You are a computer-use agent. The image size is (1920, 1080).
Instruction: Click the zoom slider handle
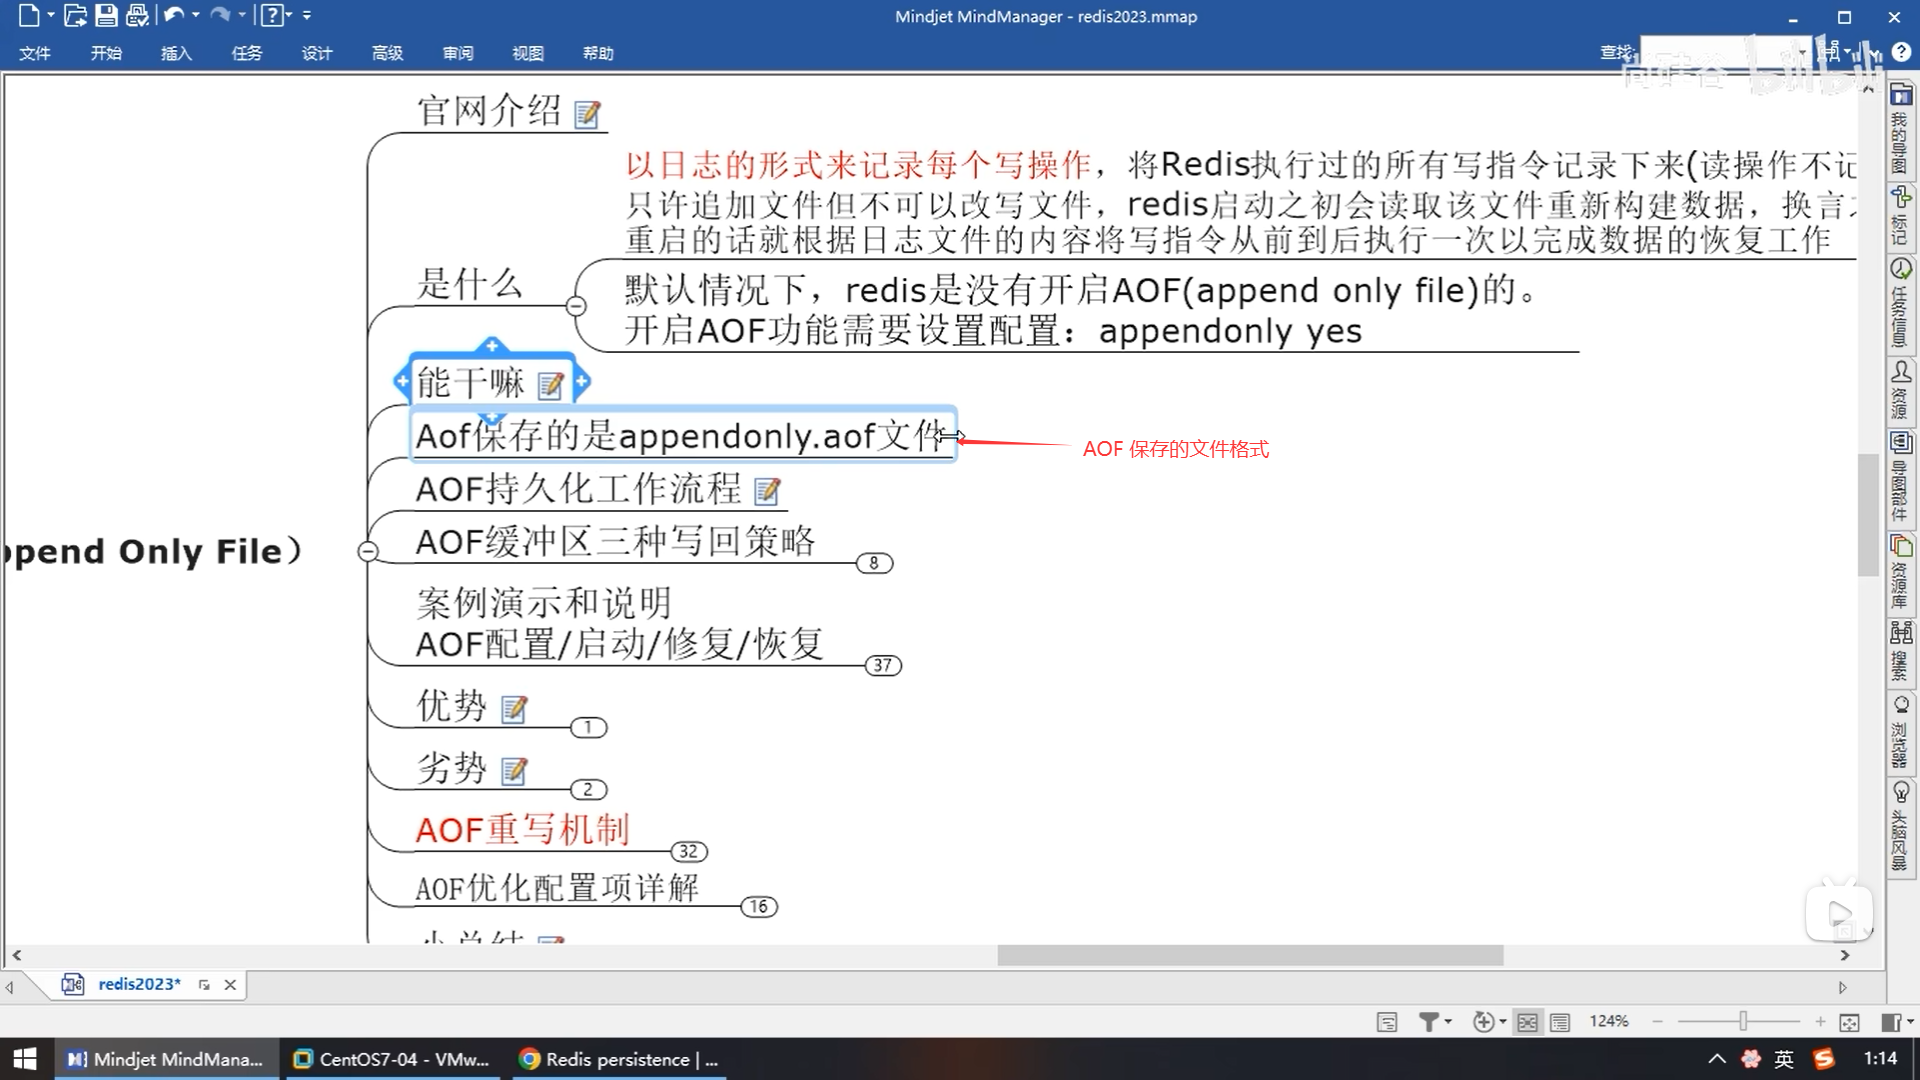click(x=1743, y=1021)
